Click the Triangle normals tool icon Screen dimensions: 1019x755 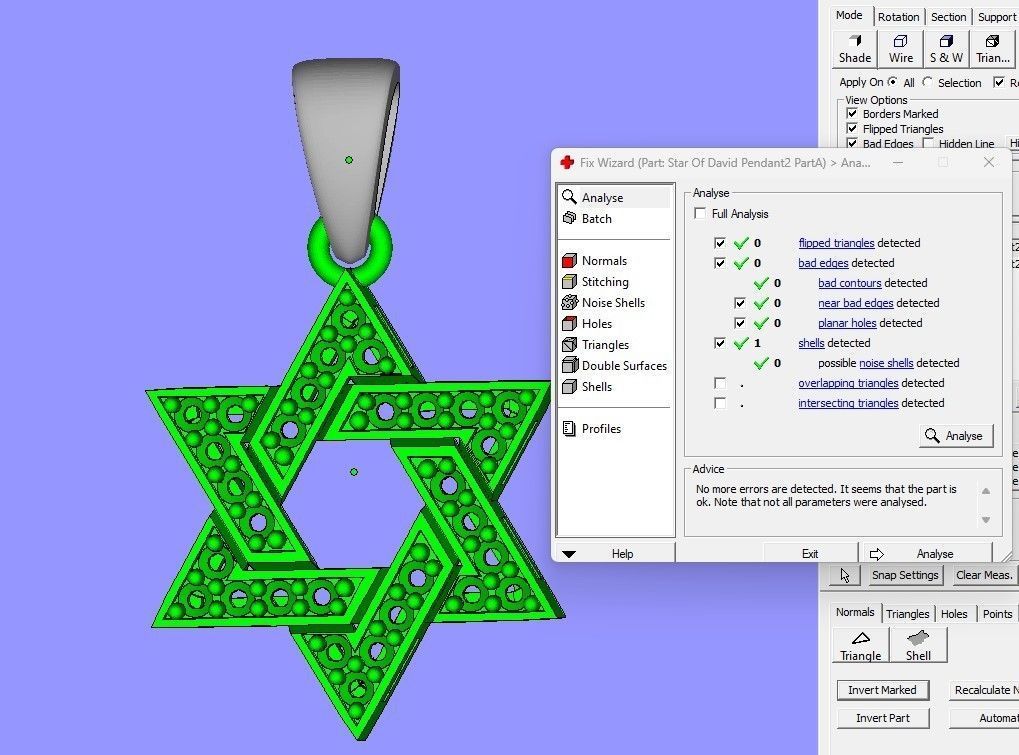(x=860, y=645)
